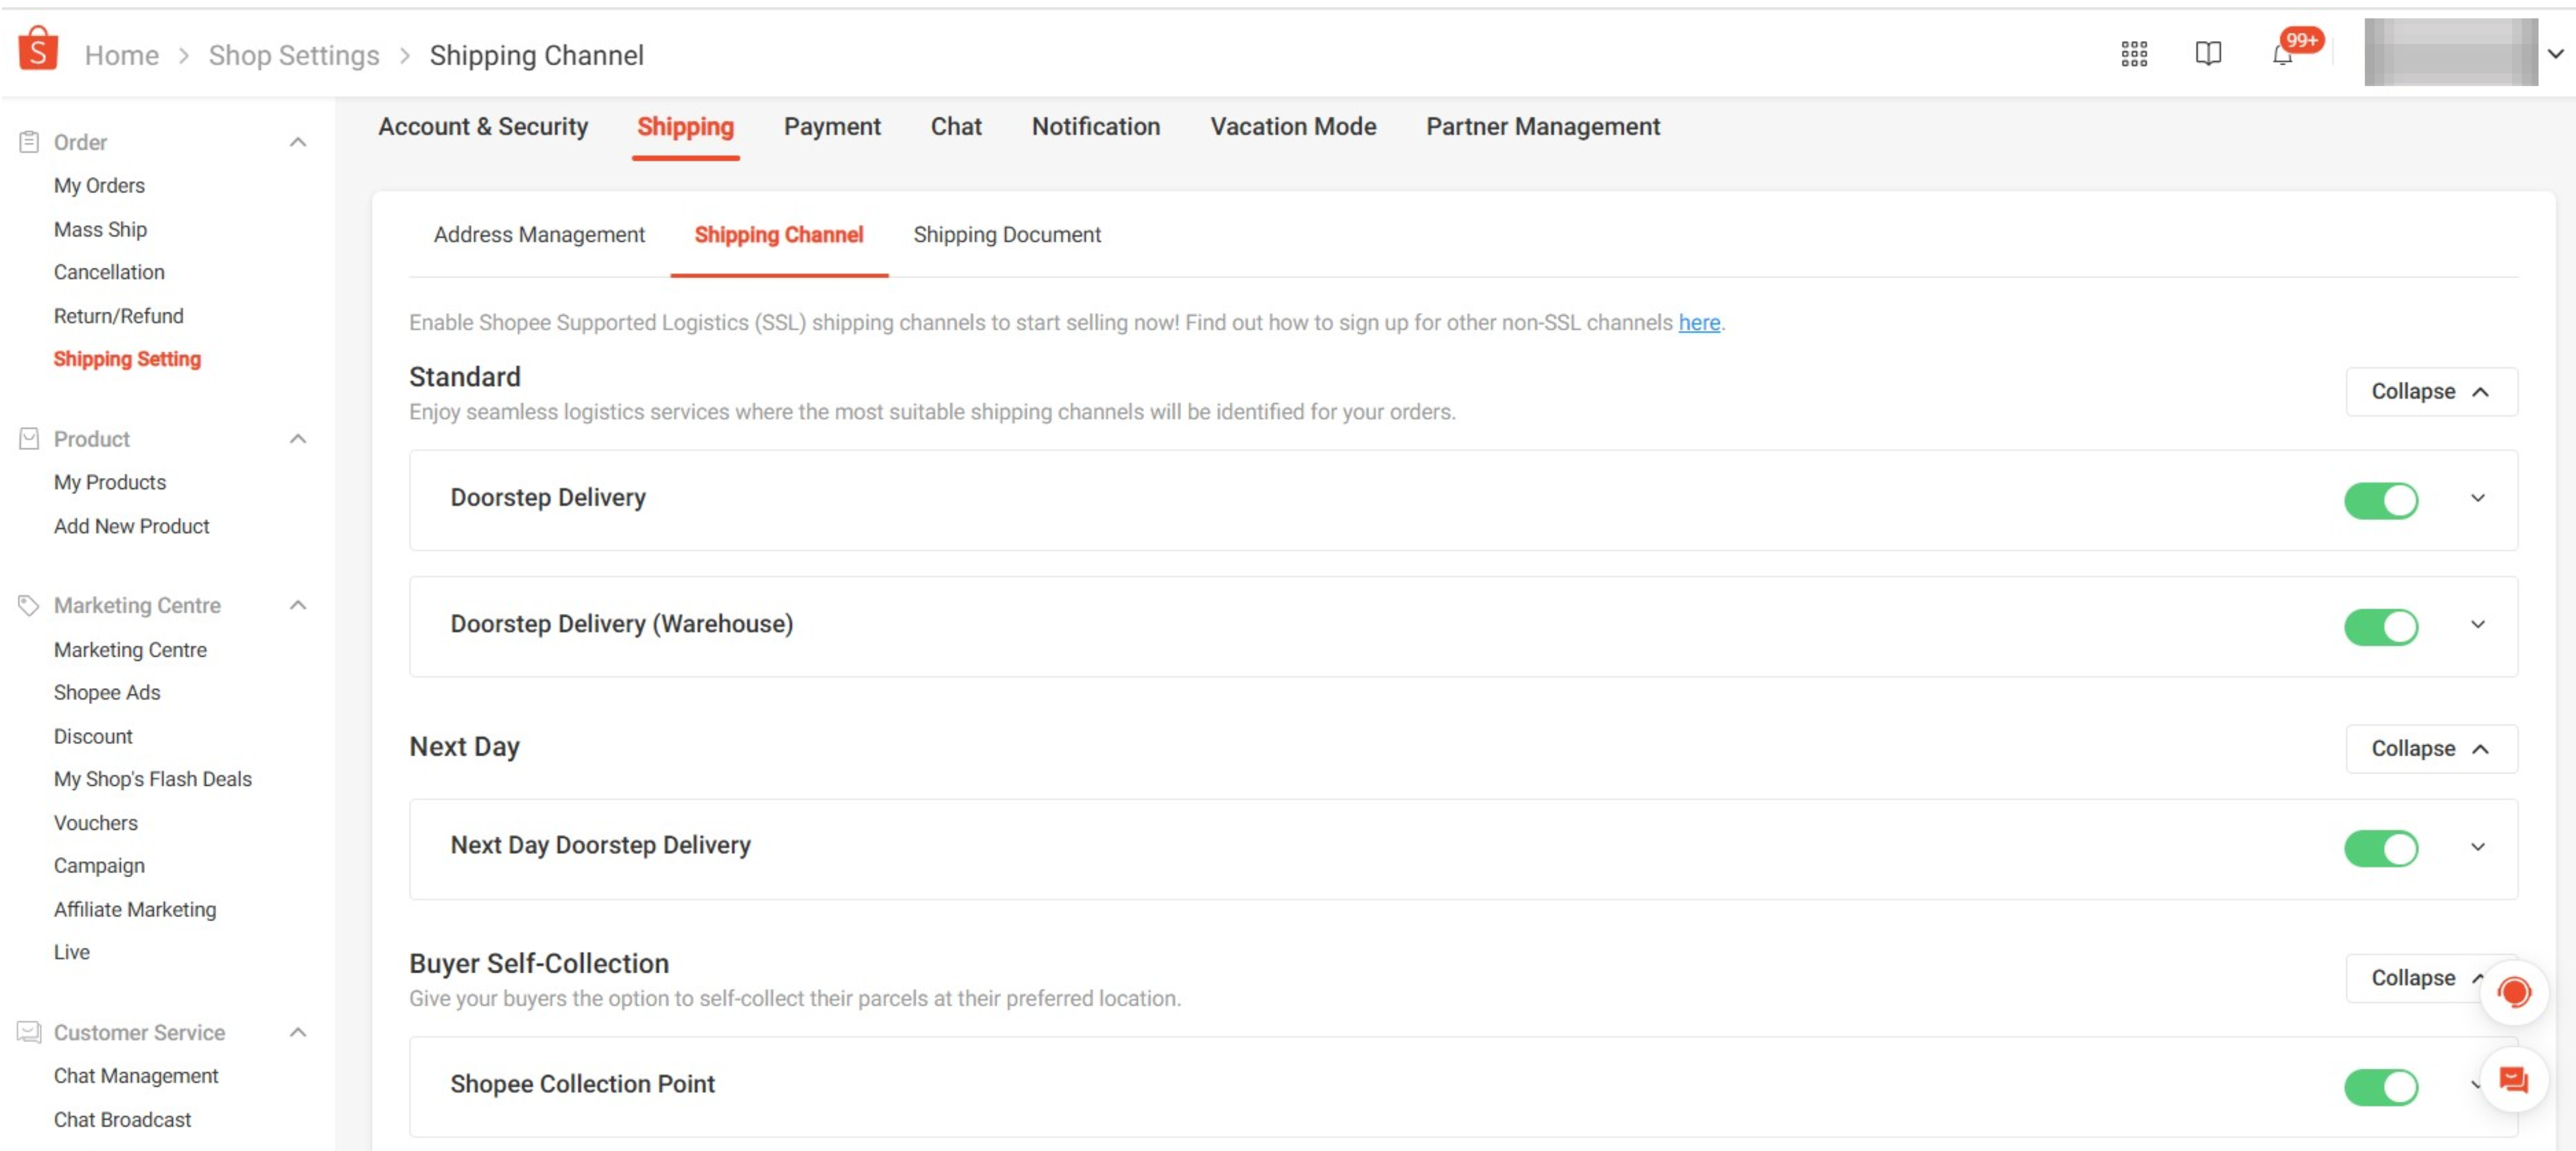Image resolution: width=2576 pixels, height=1151 pixels.
Task: Switch to the Payment tab
Action: pyautogui.click(x=832, y=127)
